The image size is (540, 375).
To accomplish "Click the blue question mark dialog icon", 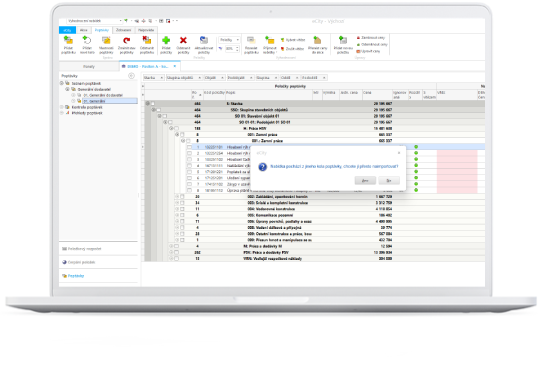I will (x=262, y=167).
